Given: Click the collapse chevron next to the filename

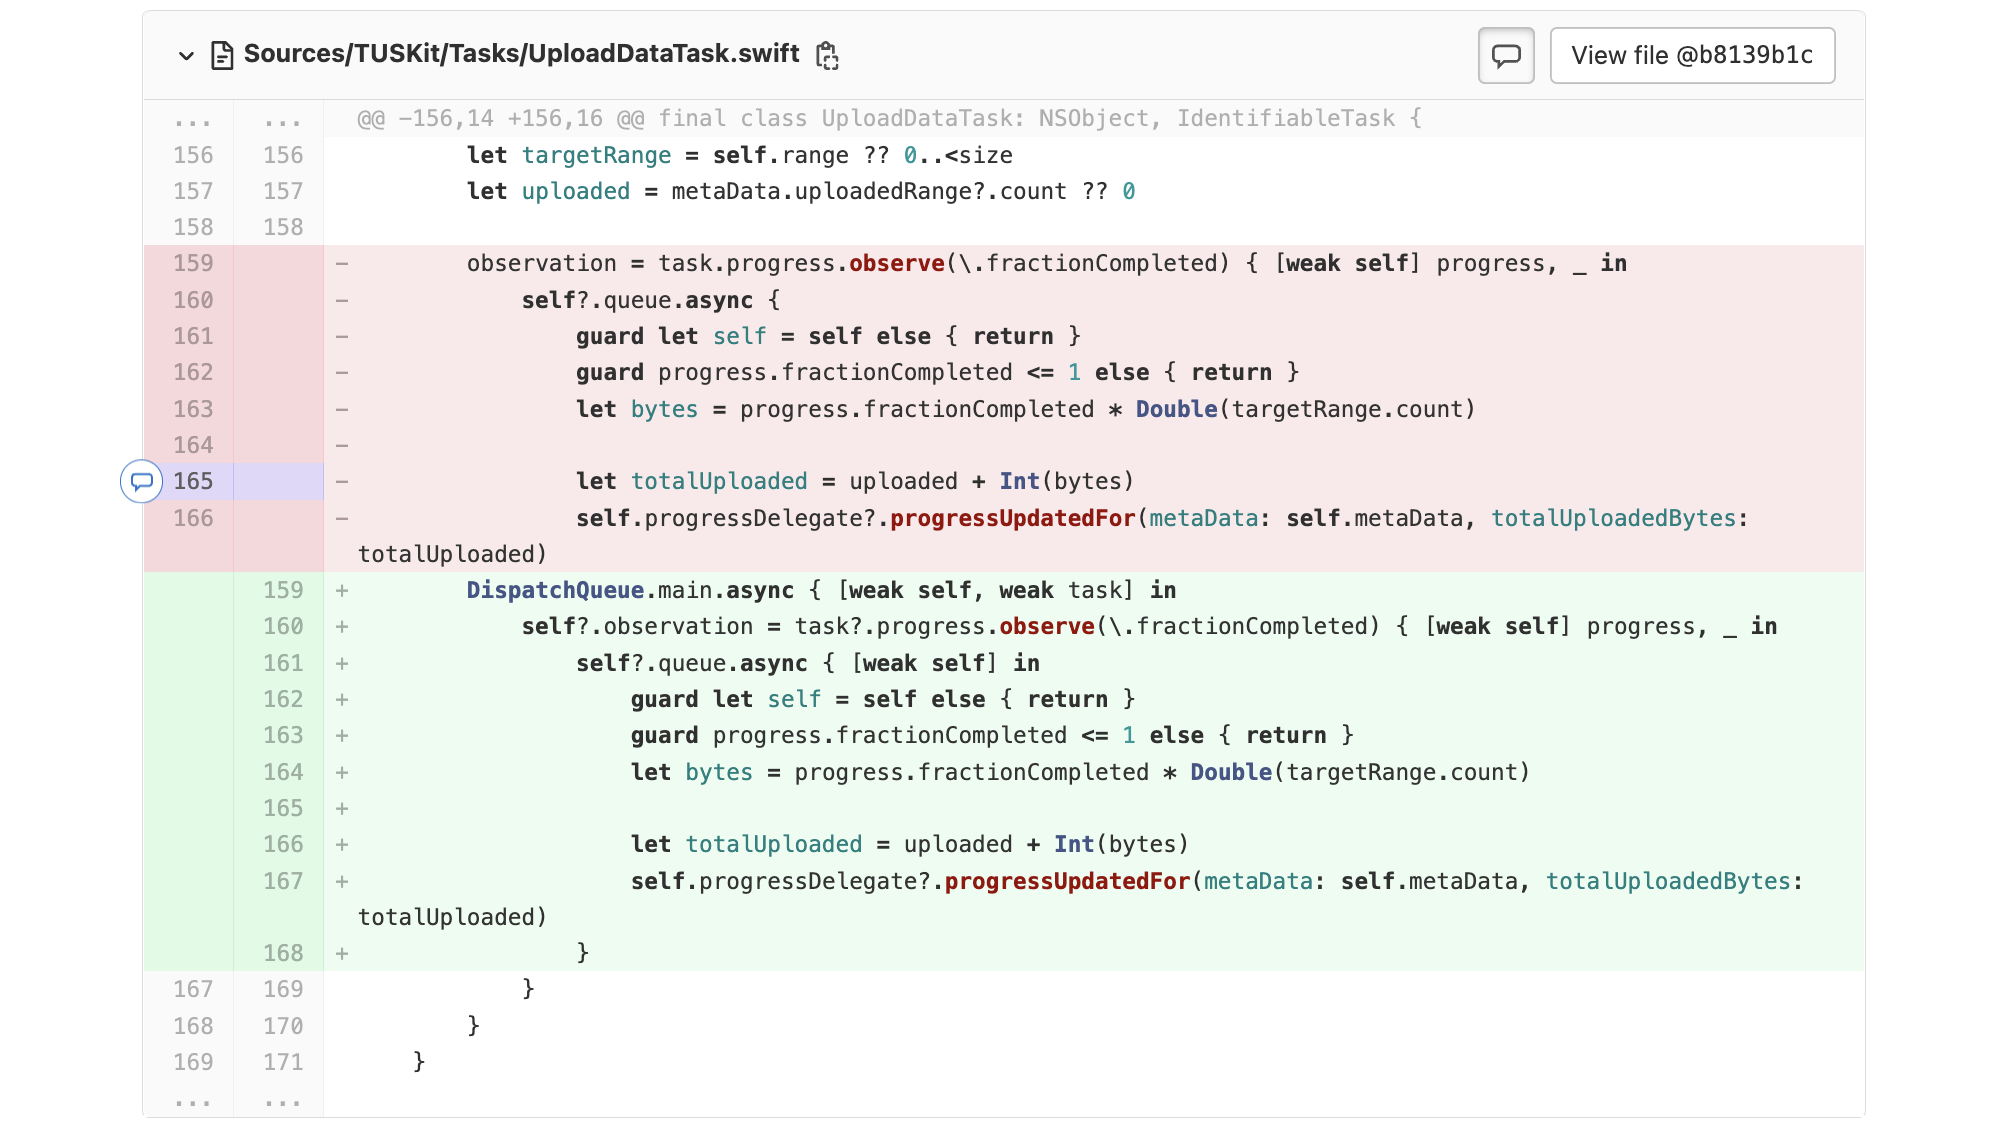Looking at the screenshot, I should [186, 56].
